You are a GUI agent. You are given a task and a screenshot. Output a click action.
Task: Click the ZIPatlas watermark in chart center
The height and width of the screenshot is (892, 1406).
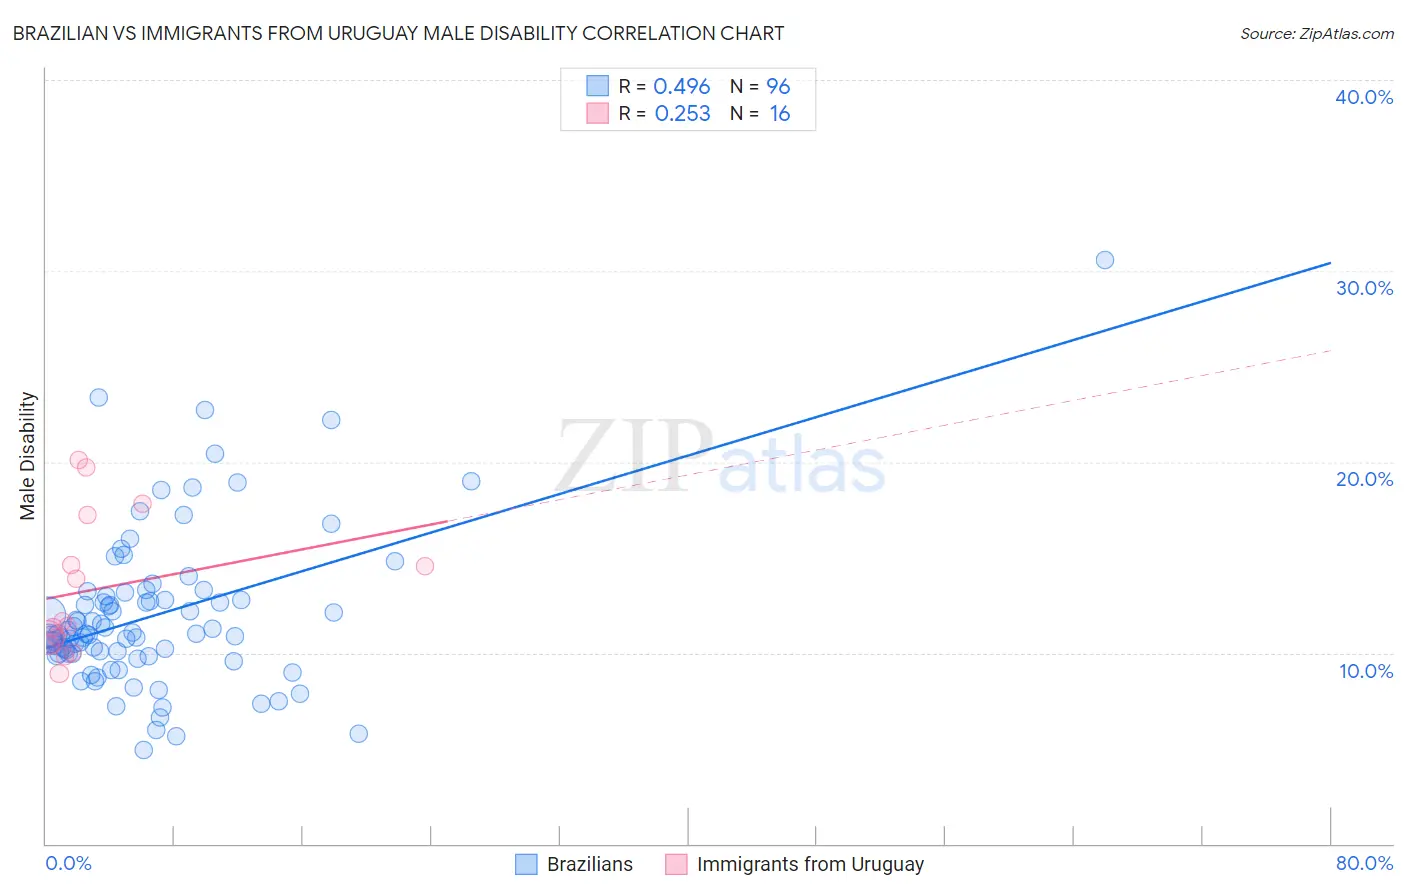pyautogui.click(x=720, y=458)
